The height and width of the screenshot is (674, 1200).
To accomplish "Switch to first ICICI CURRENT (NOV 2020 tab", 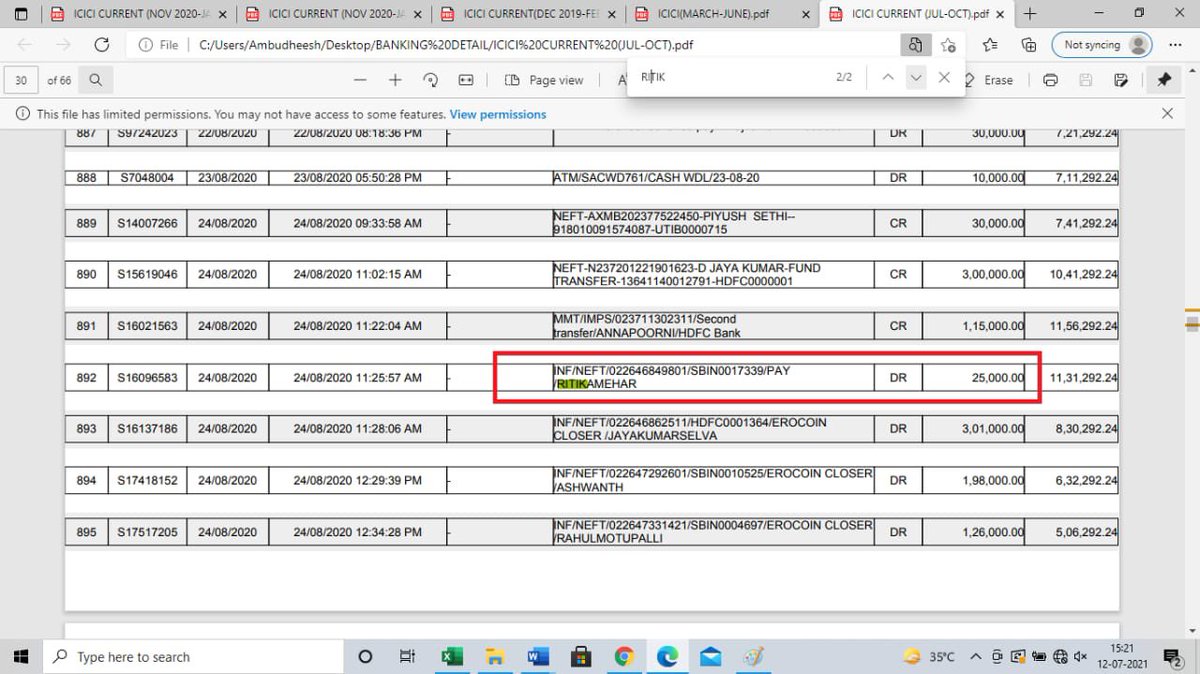I will click(137, 14).
